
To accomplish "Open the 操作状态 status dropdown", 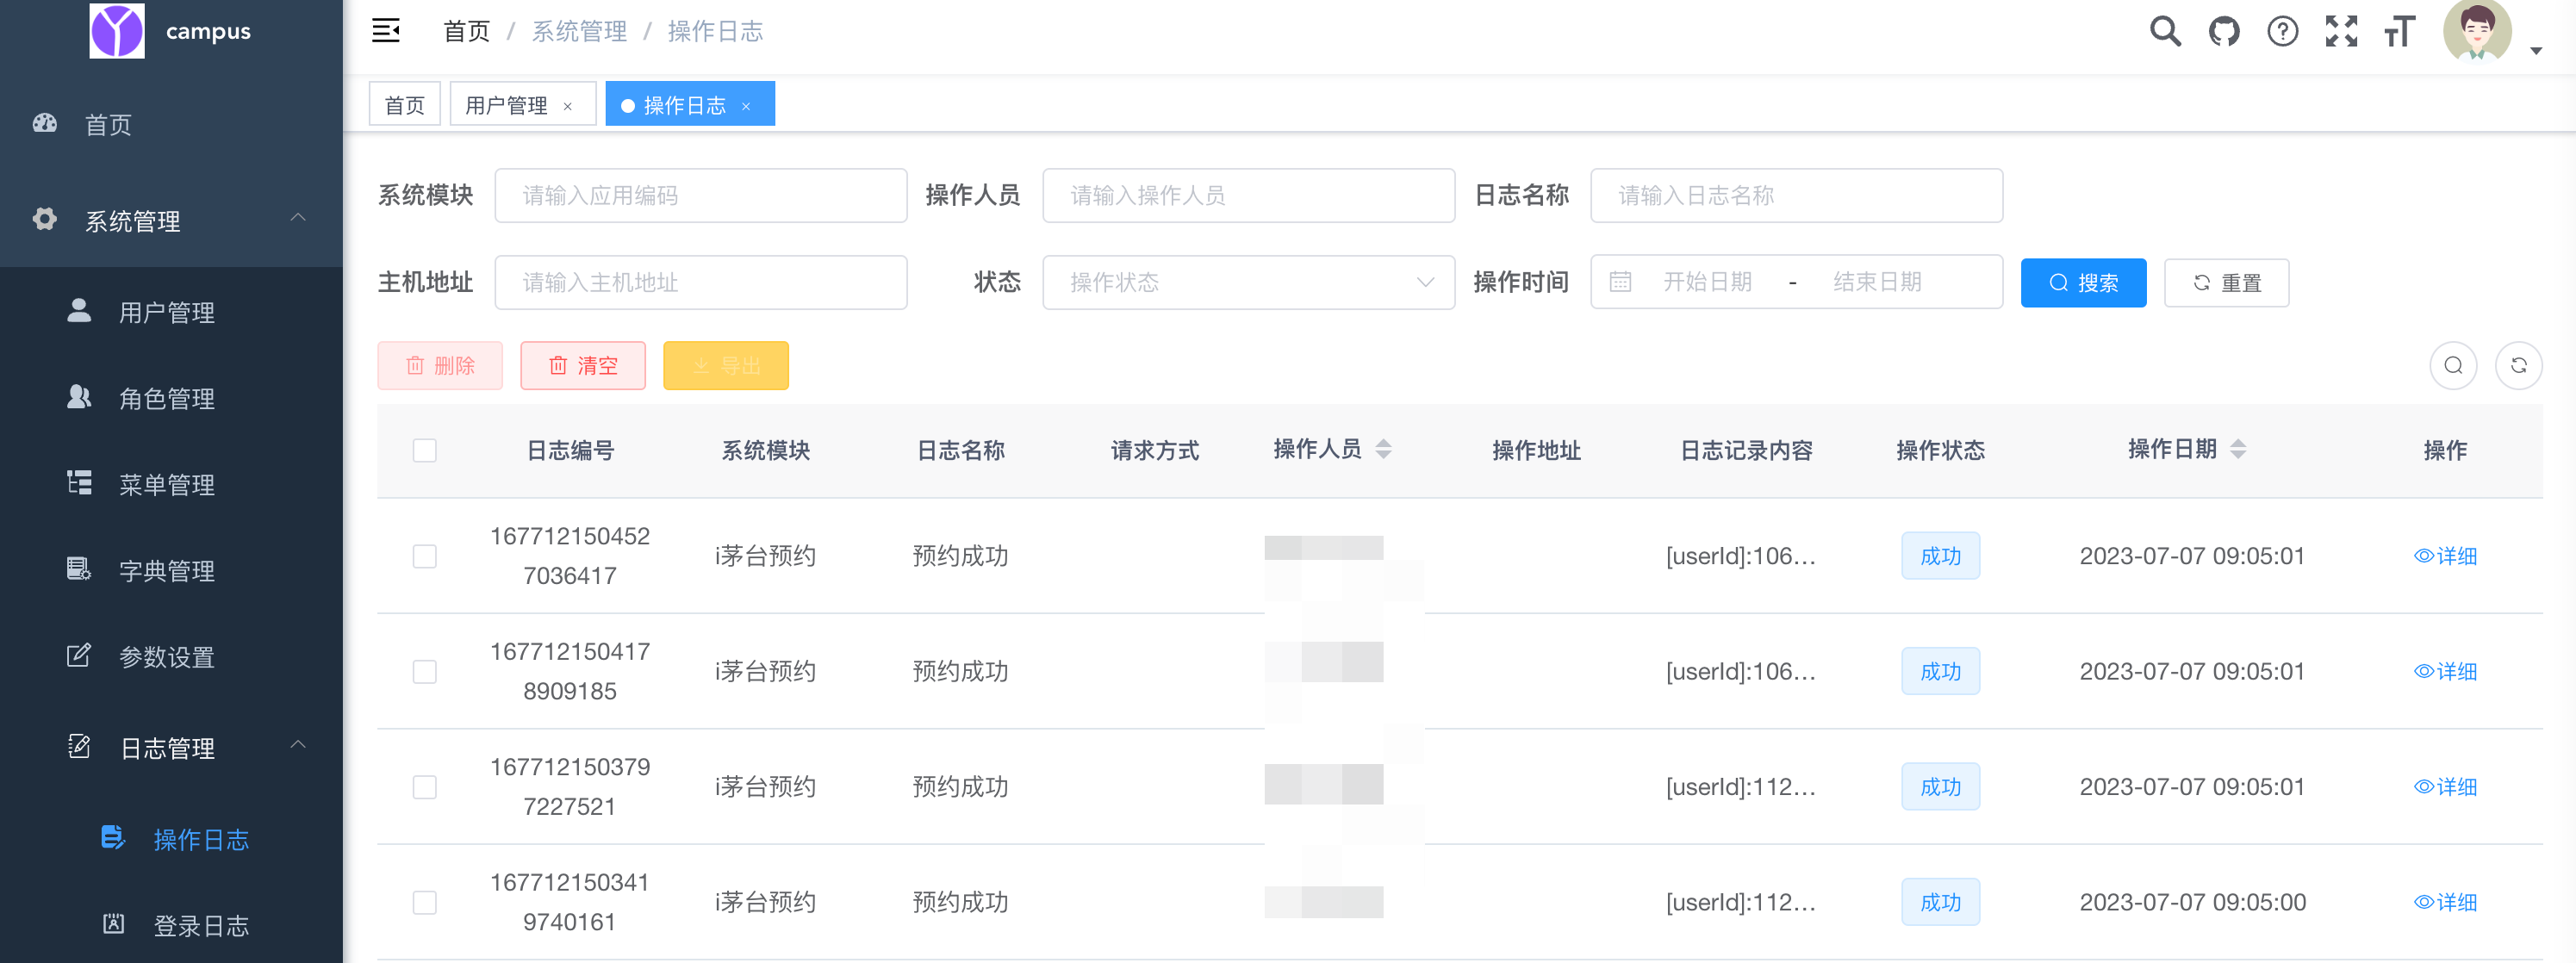I will tap(1248, 282).
